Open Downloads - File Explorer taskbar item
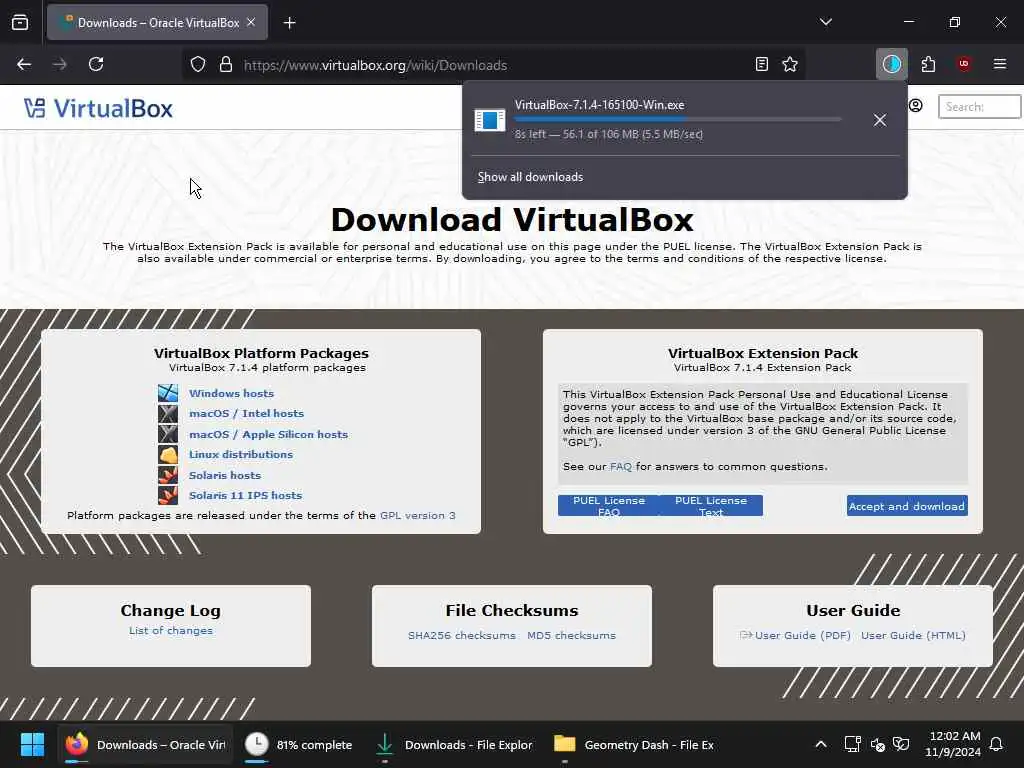This screenshot has width=1024, height=768. coord(455,744)
